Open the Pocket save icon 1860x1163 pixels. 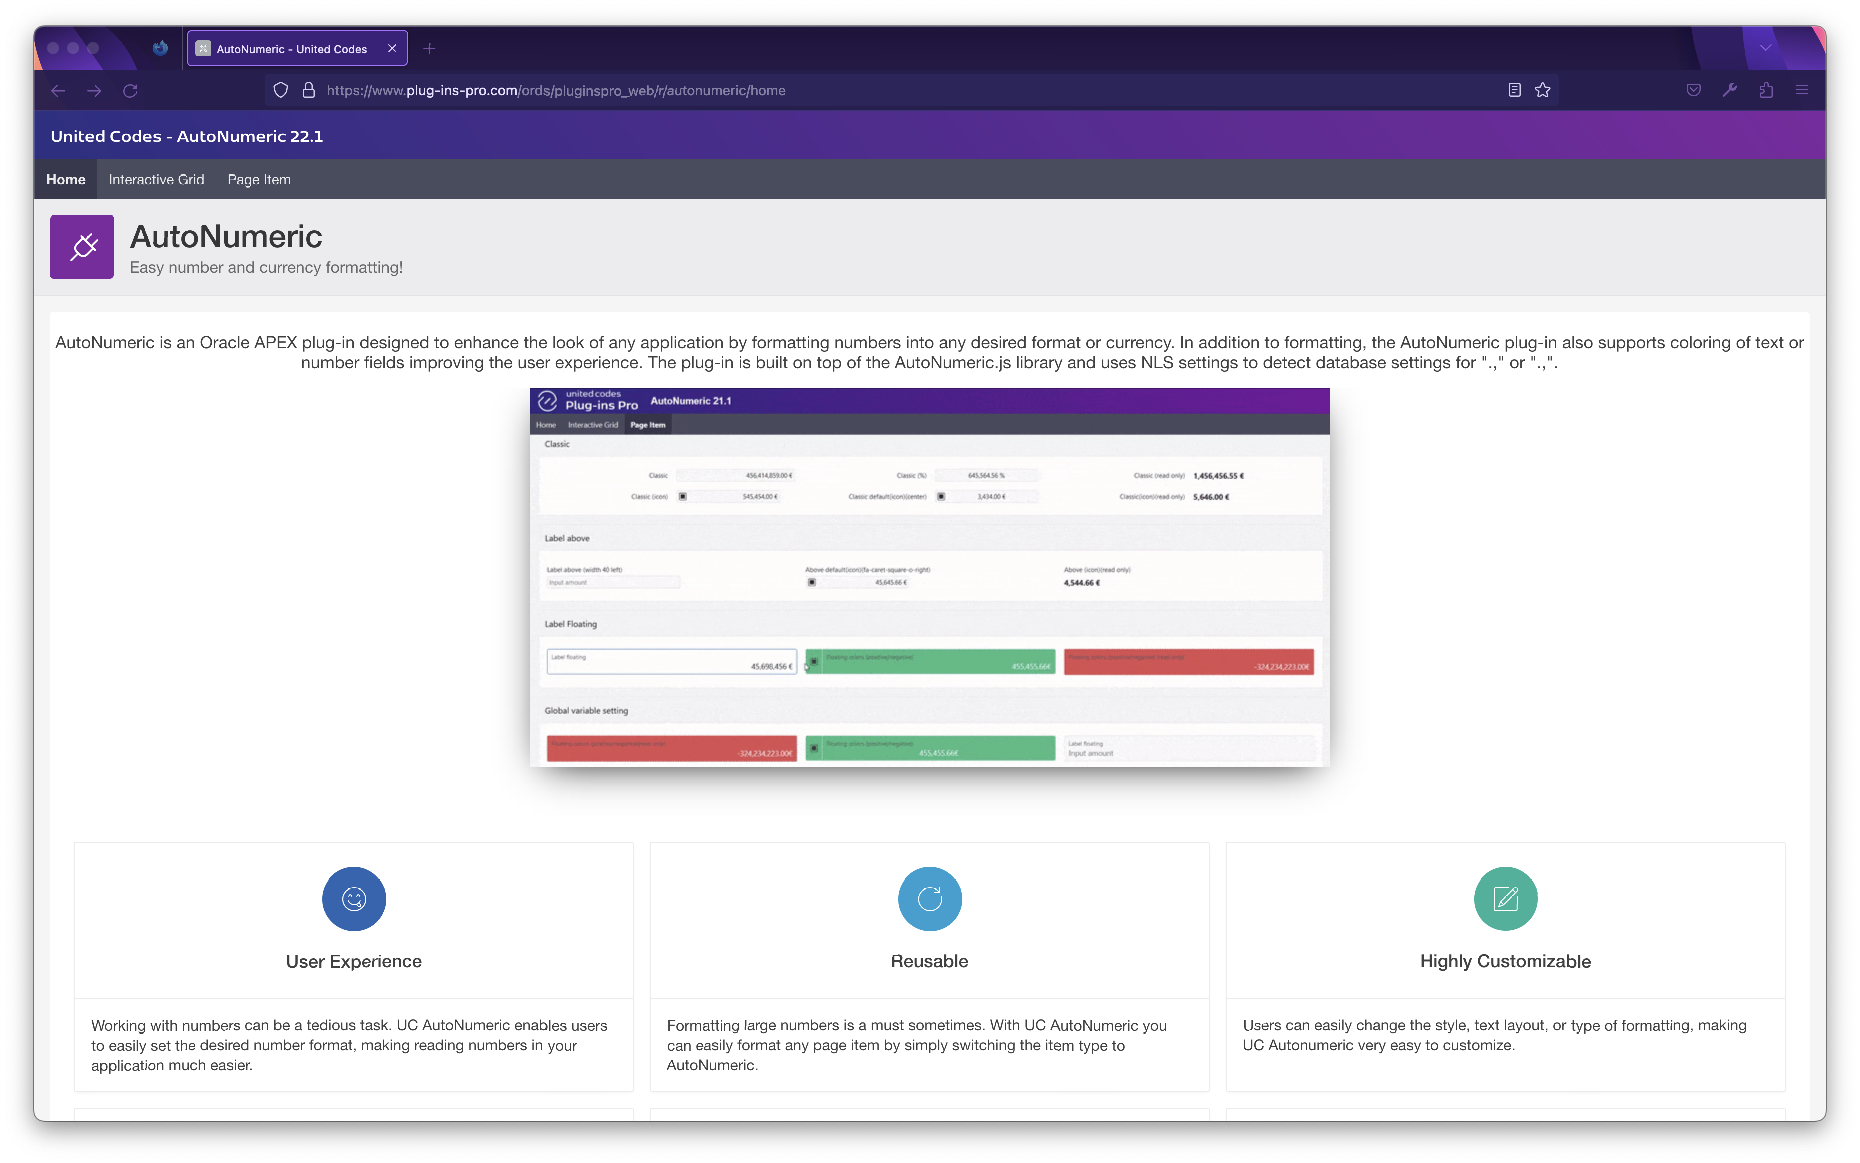[1694, 90]
